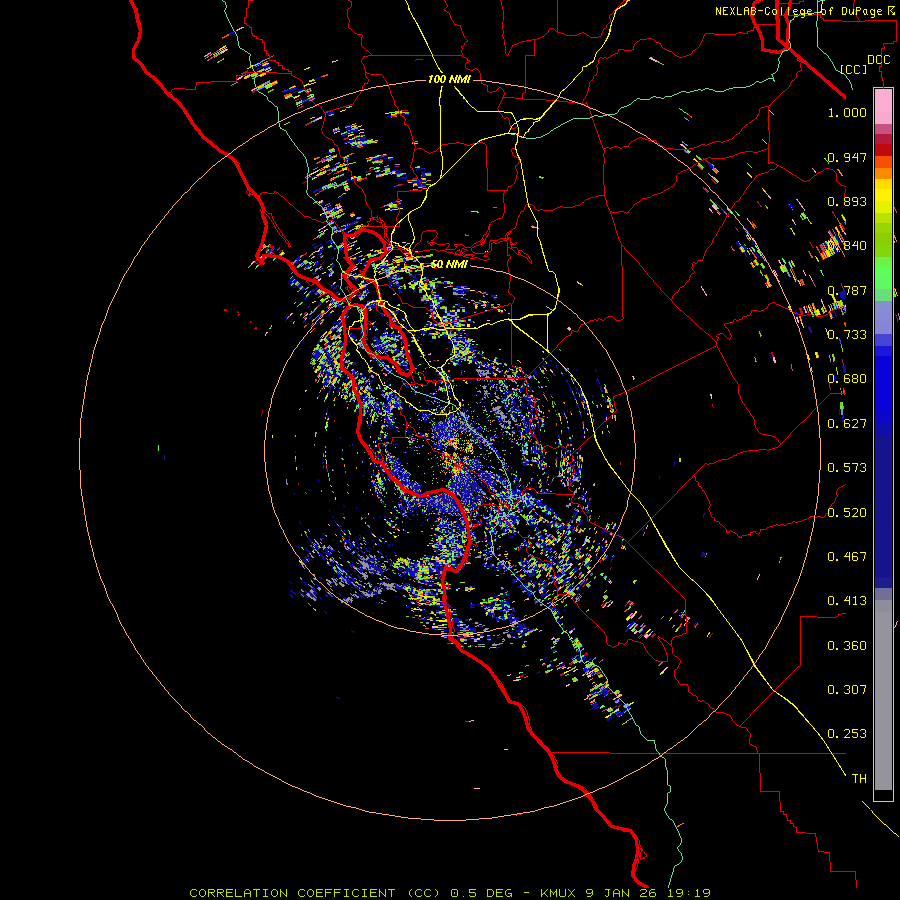This screenshot has width=900, height=900.
Task: Click the 0.253 legend value
Action: (847, 734)
